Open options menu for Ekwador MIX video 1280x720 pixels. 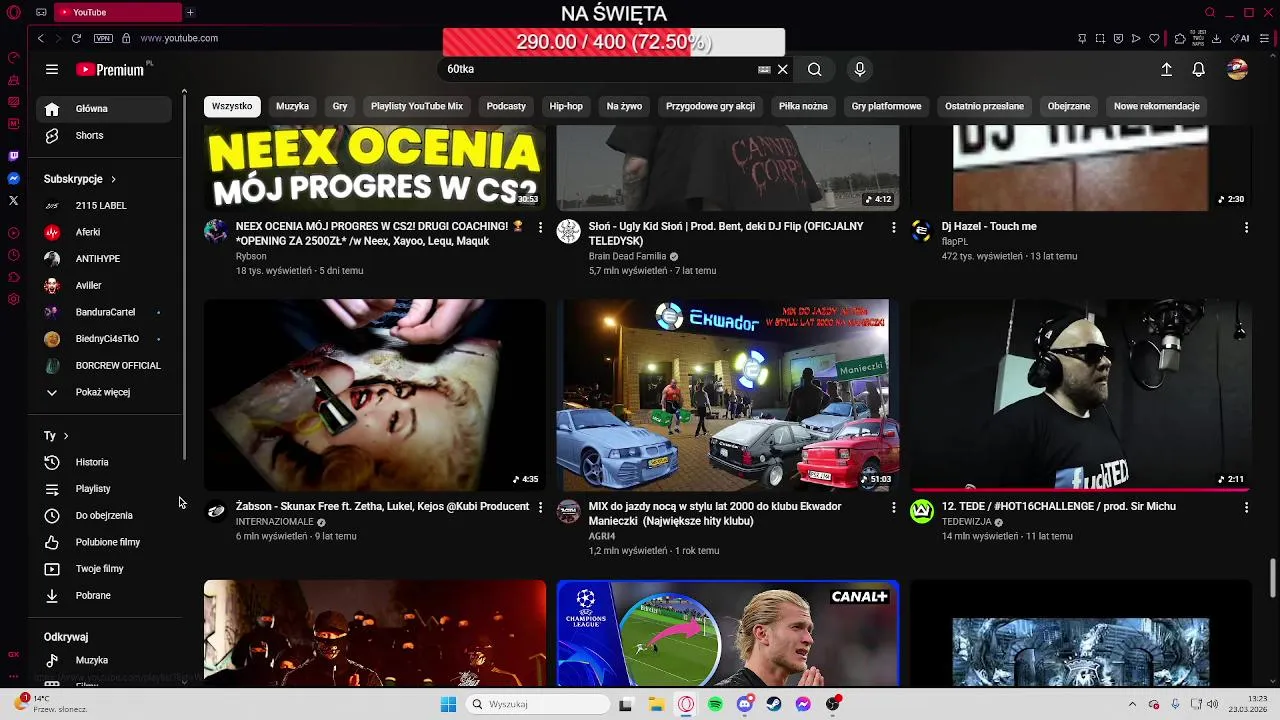pos(893,508)
